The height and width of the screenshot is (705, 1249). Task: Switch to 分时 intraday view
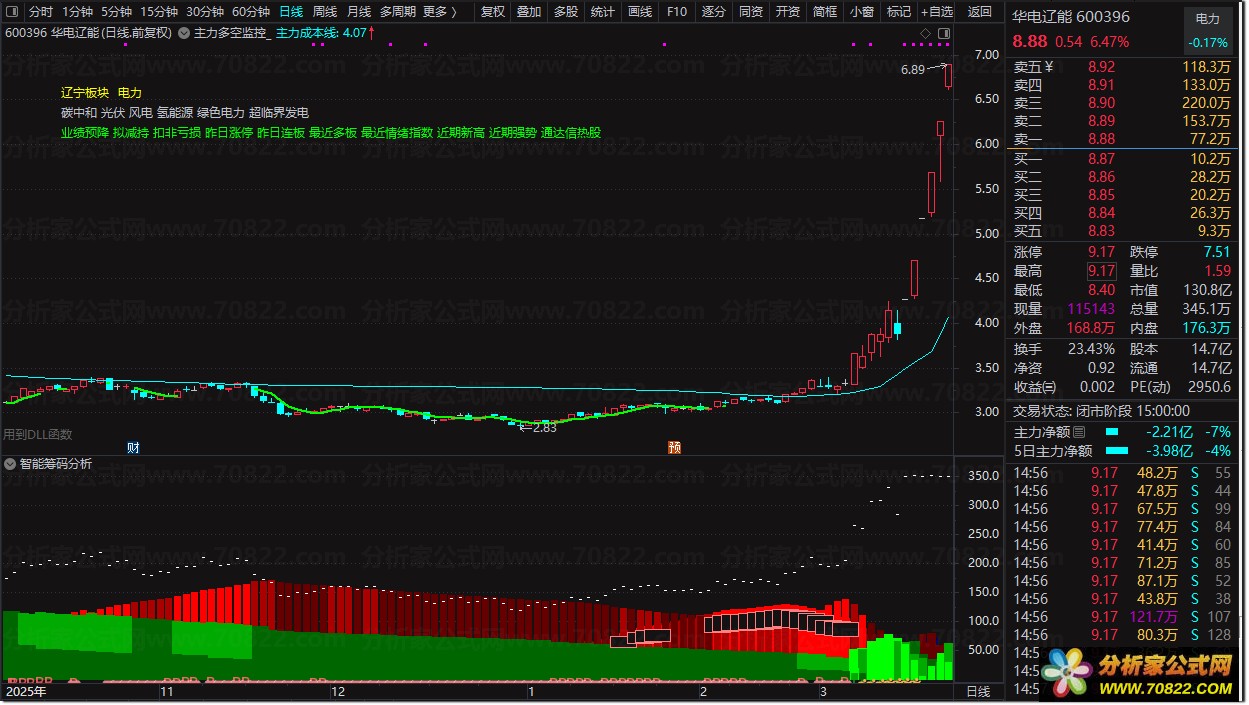point(40,12)
